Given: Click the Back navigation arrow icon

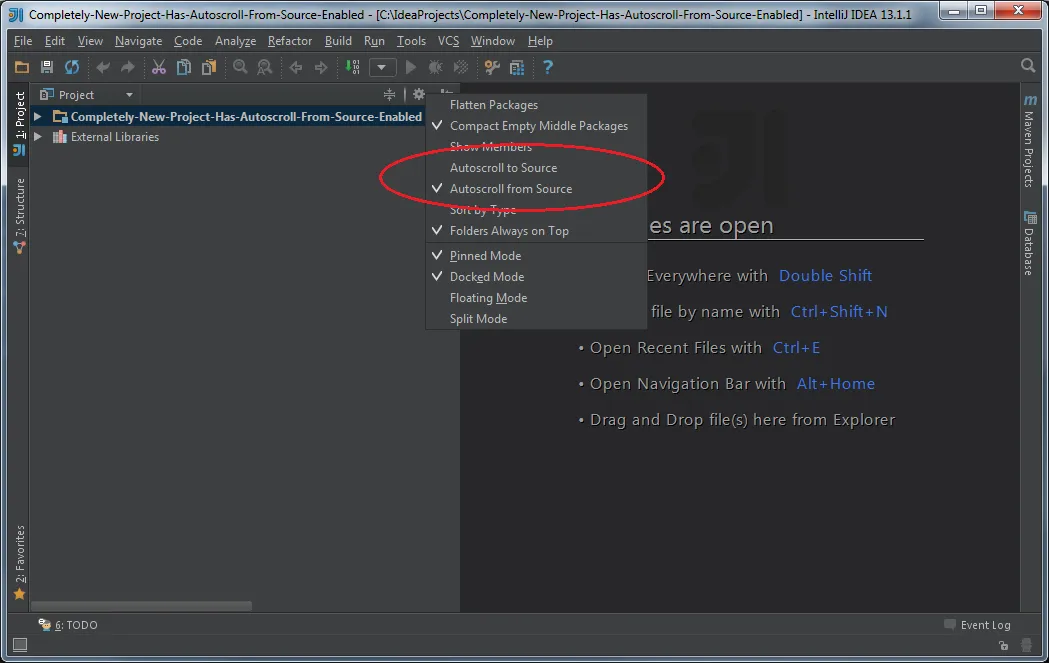Looking at the screenshot, I should tap(296, 67).
